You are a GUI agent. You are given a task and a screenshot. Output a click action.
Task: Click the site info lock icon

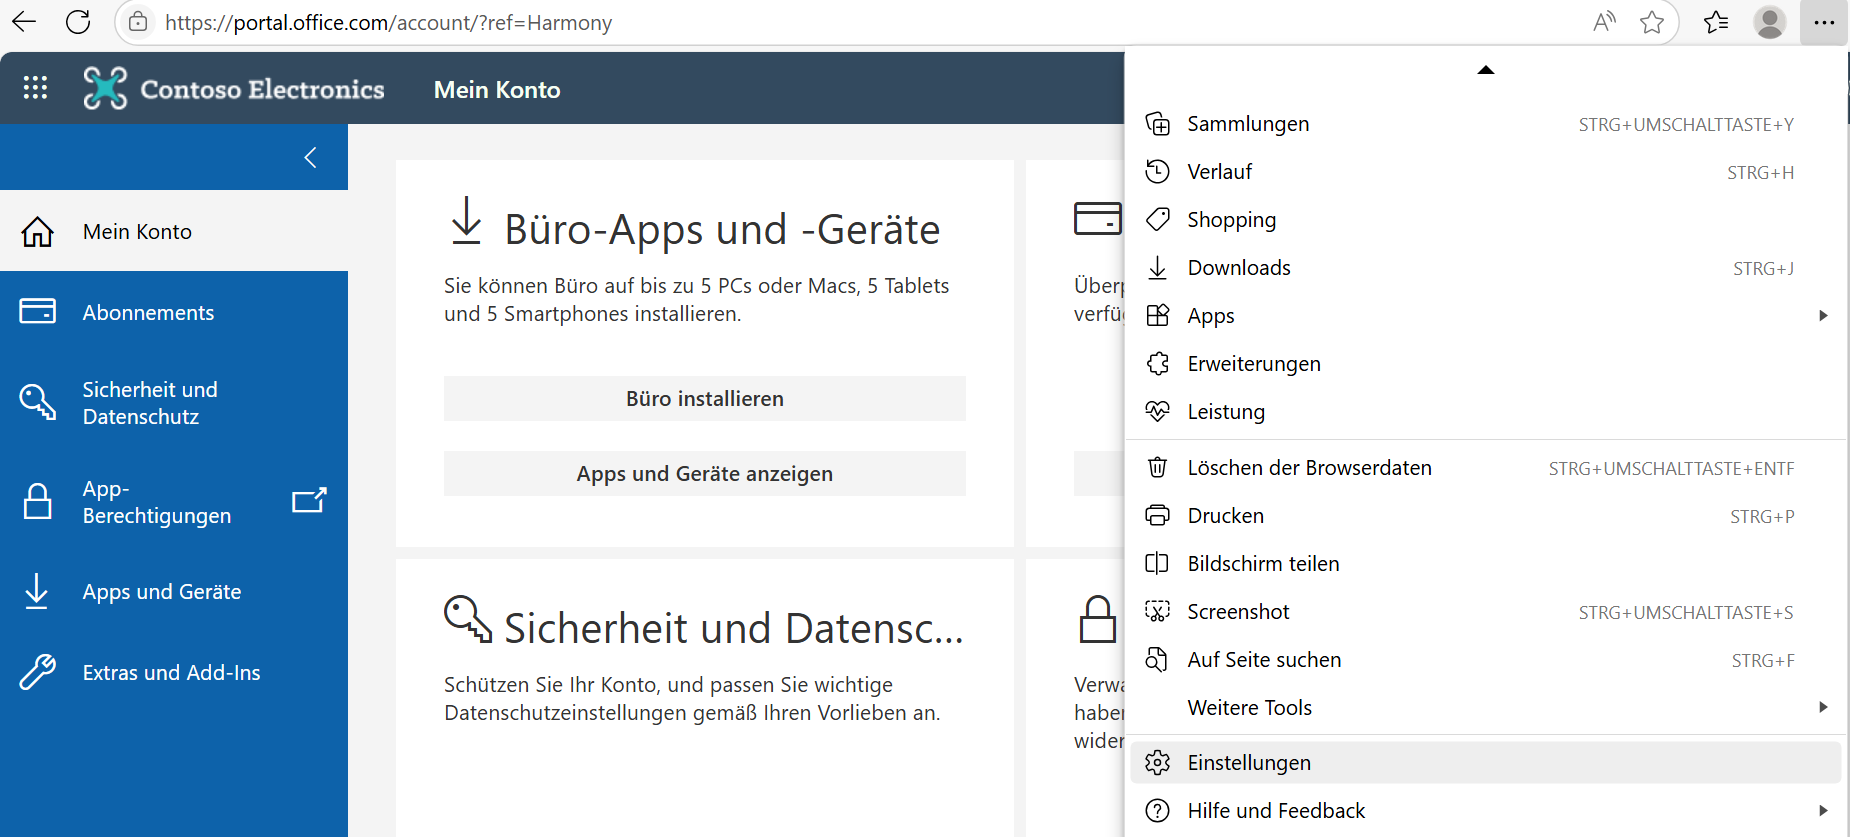pos(138,22)
